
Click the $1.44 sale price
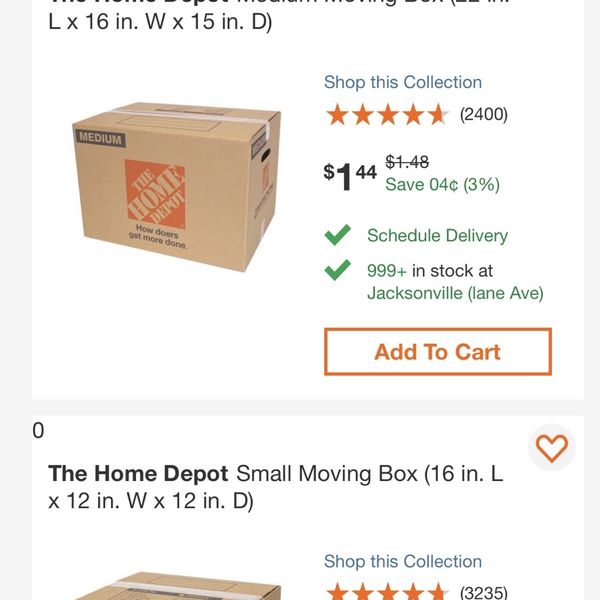350,176
